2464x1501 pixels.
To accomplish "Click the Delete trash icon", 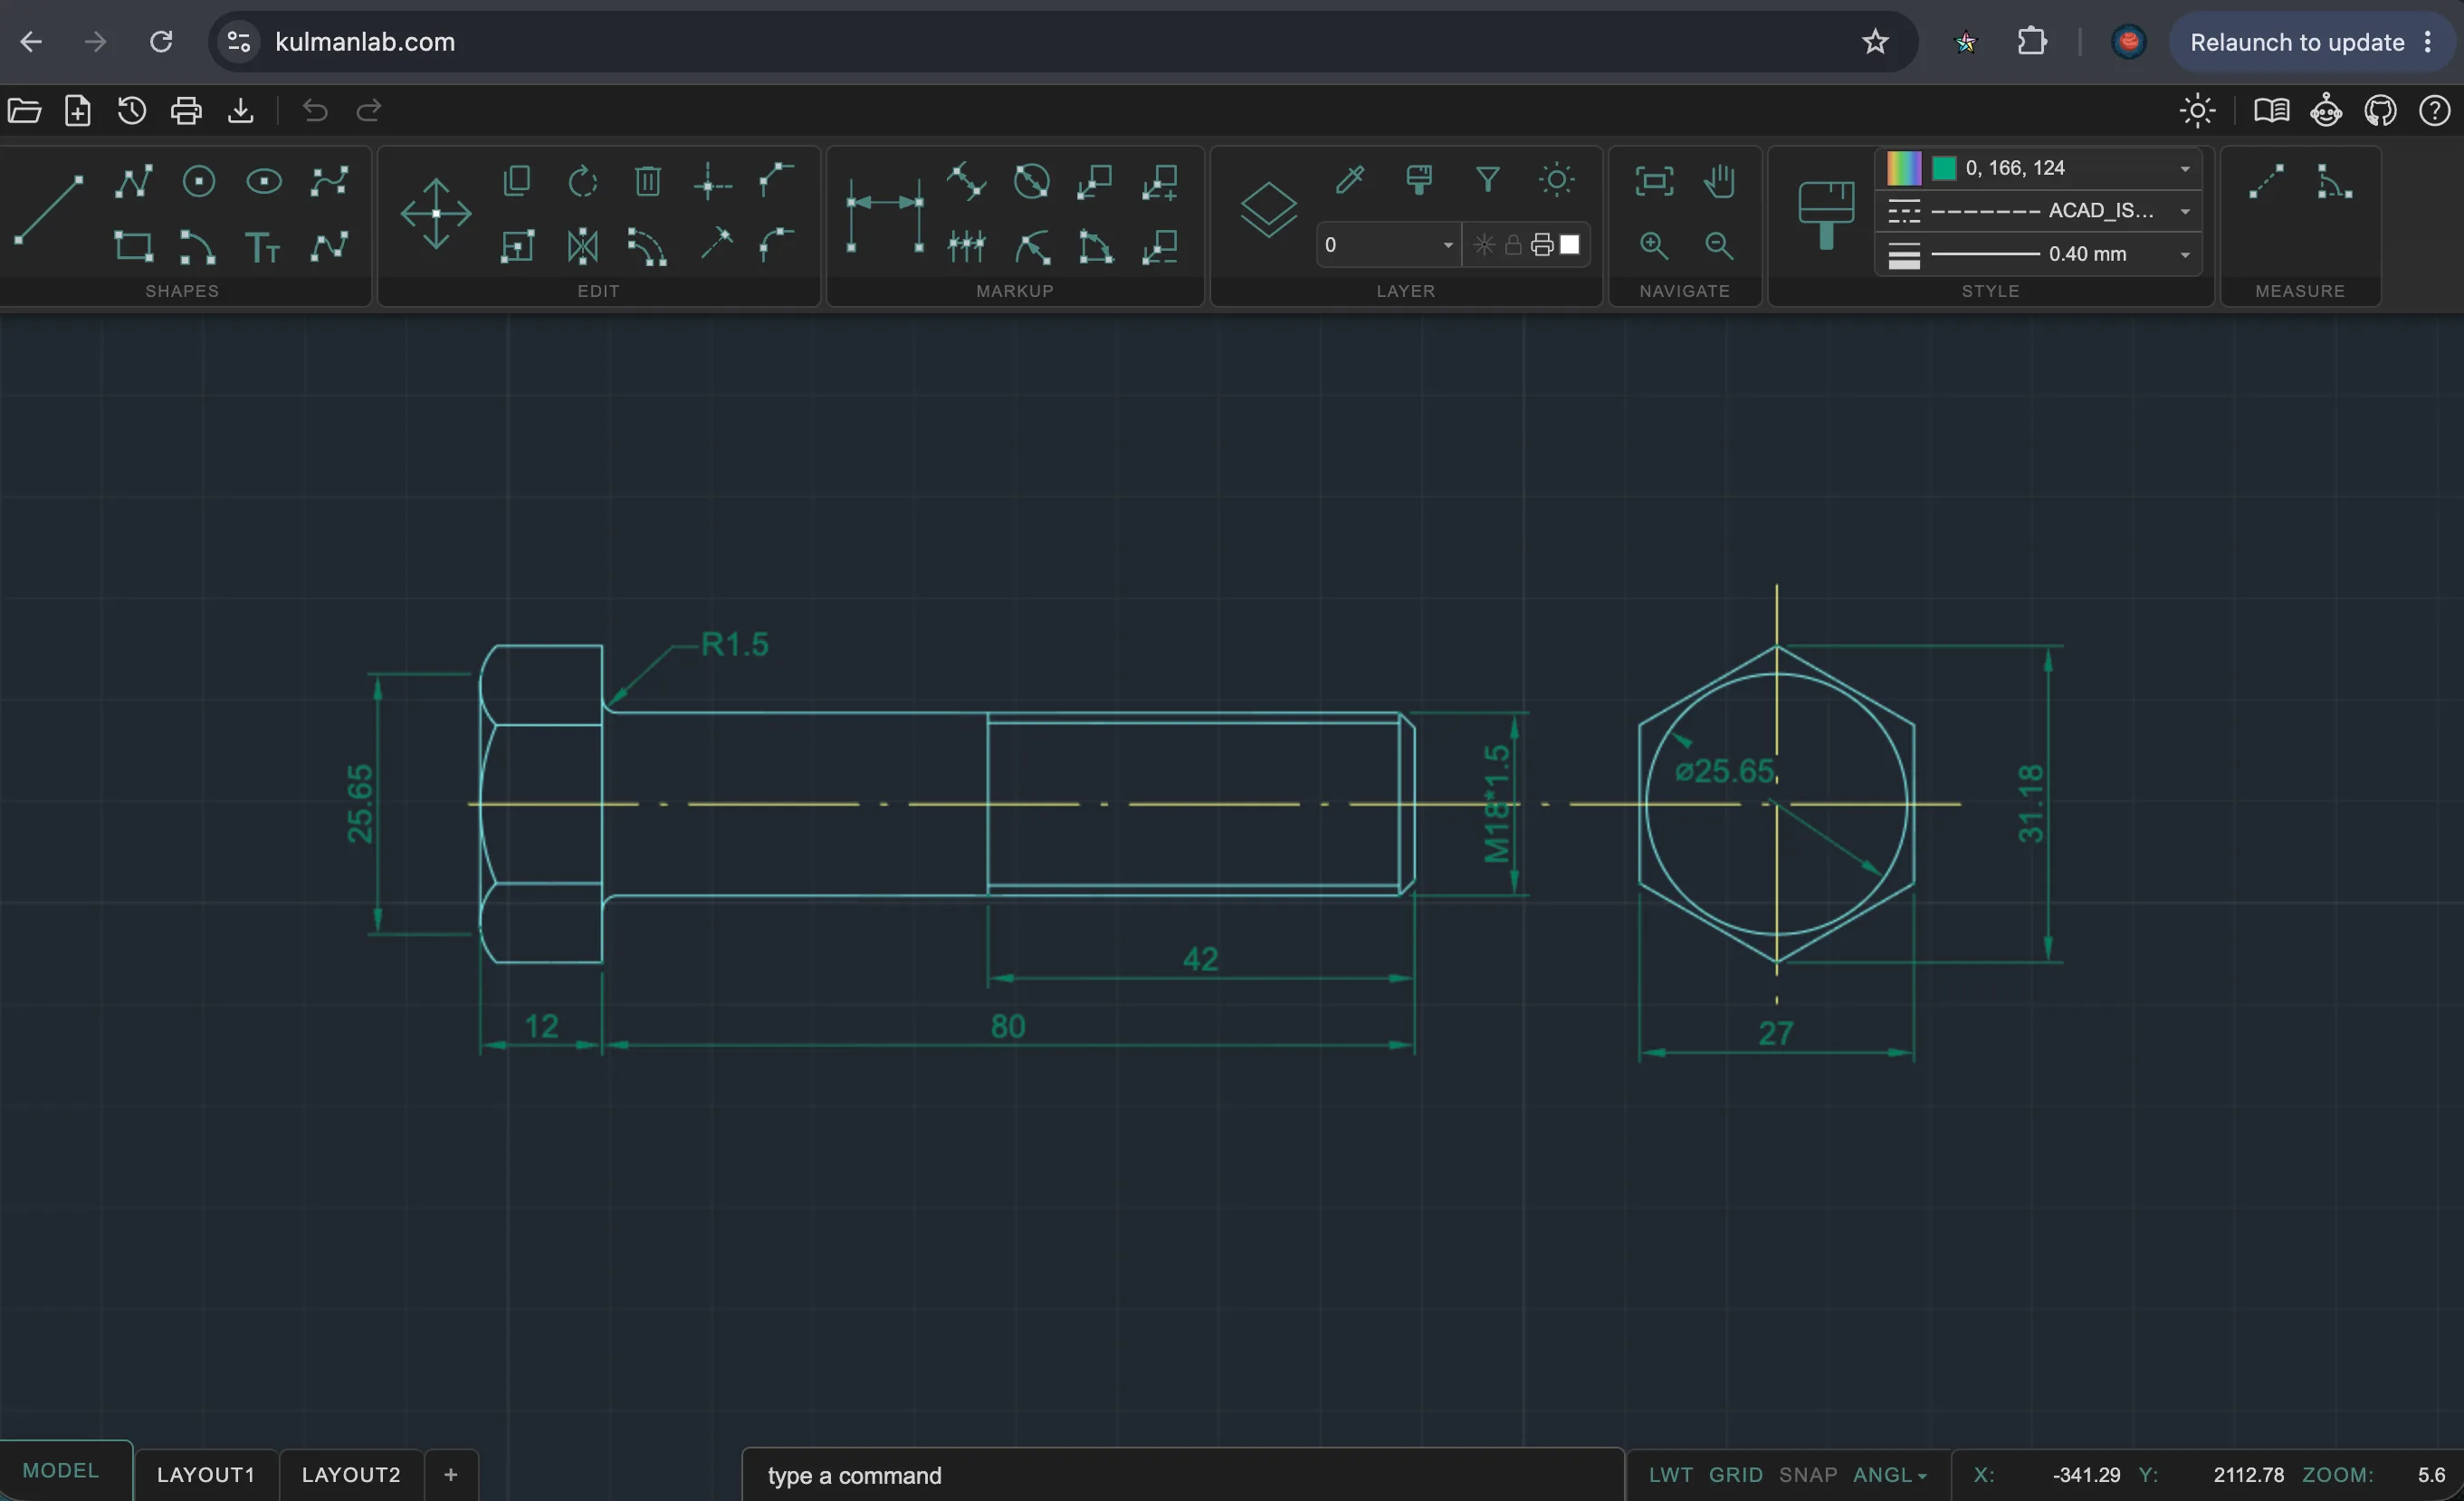I will pos(648,181).
